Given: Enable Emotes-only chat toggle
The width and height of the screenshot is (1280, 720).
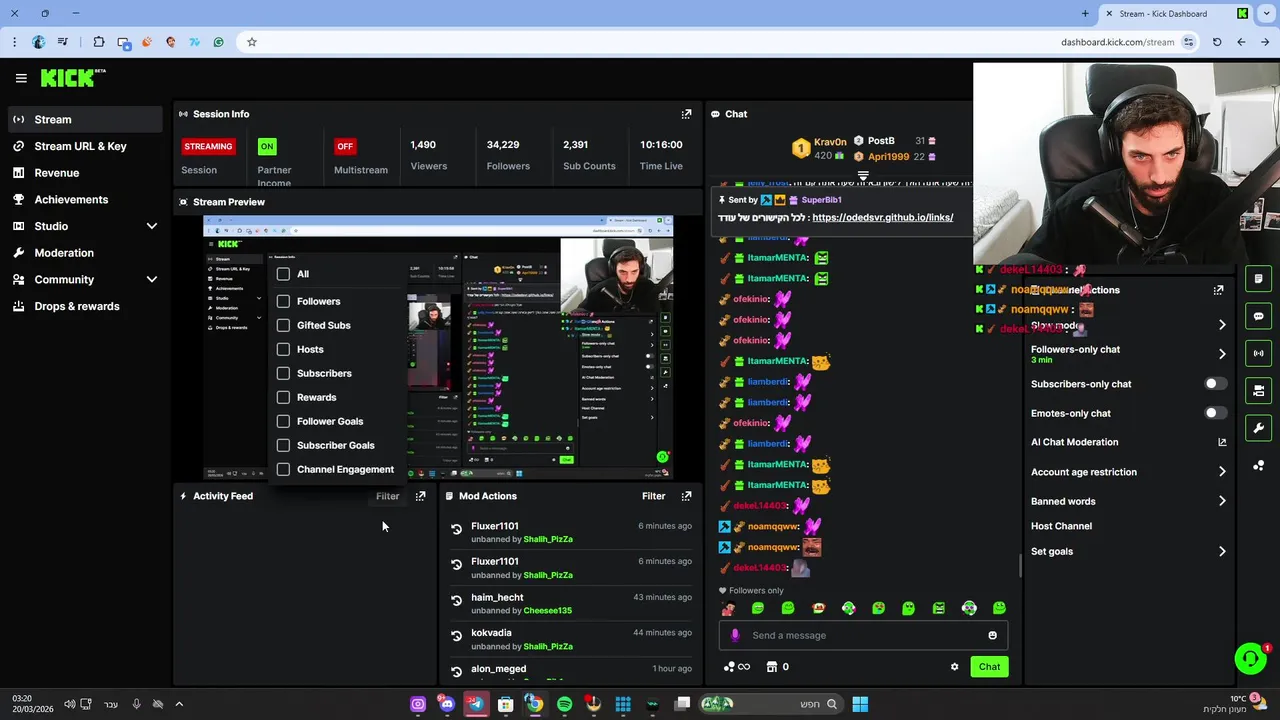Looking at the screenshot, I should 1215,413.
